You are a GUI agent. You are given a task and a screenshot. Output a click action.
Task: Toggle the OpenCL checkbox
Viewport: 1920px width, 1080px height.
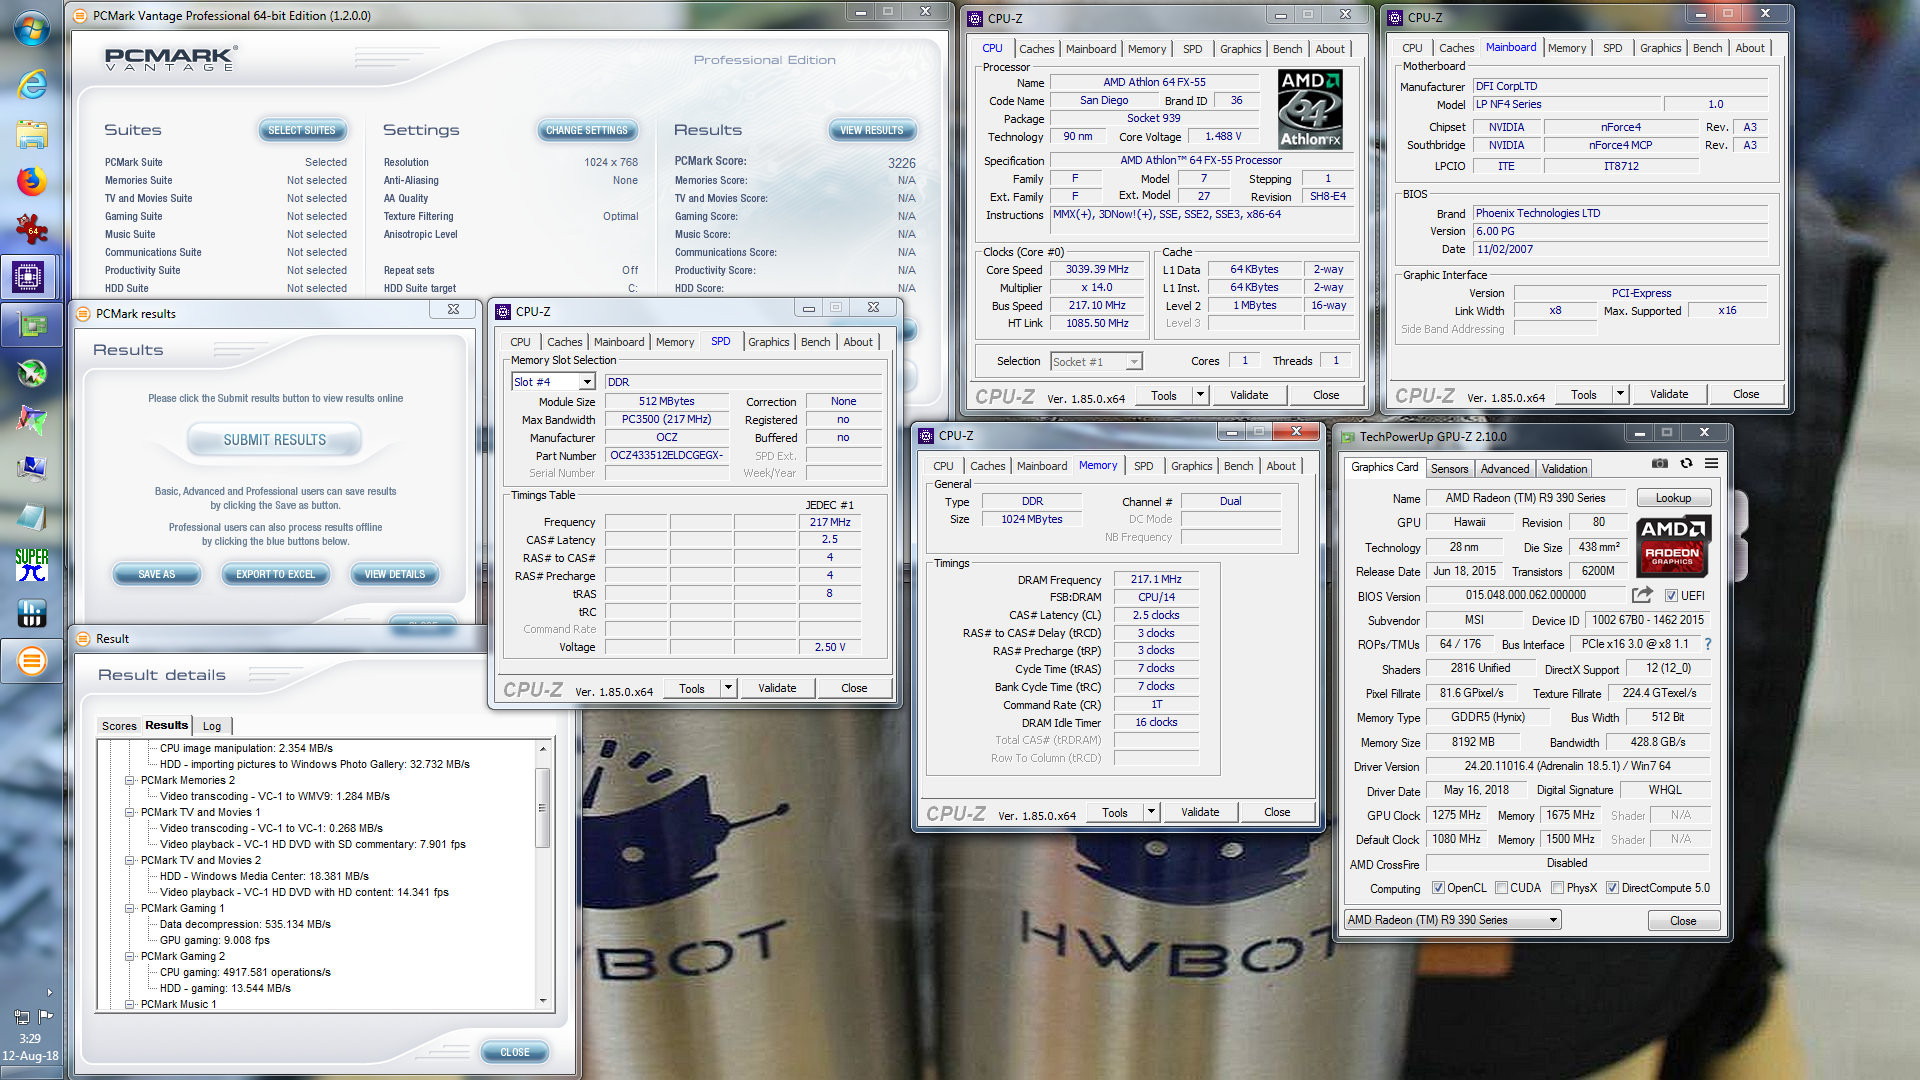coord(1438,888)
